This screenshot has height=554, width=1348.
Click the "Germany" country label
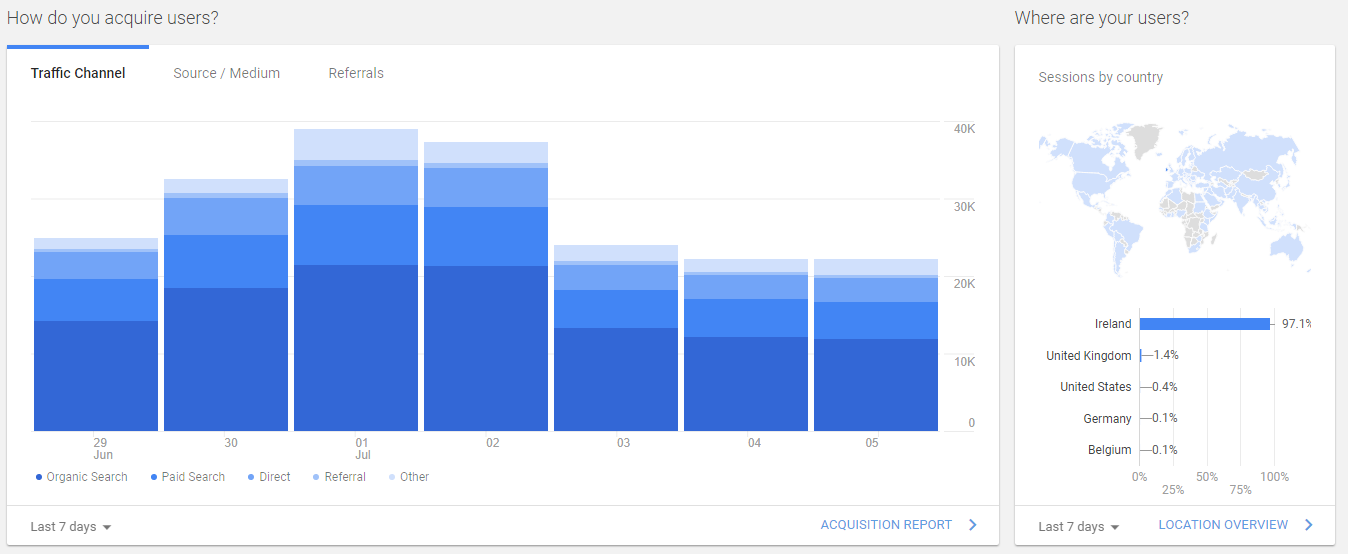(x=1107, y=419)
